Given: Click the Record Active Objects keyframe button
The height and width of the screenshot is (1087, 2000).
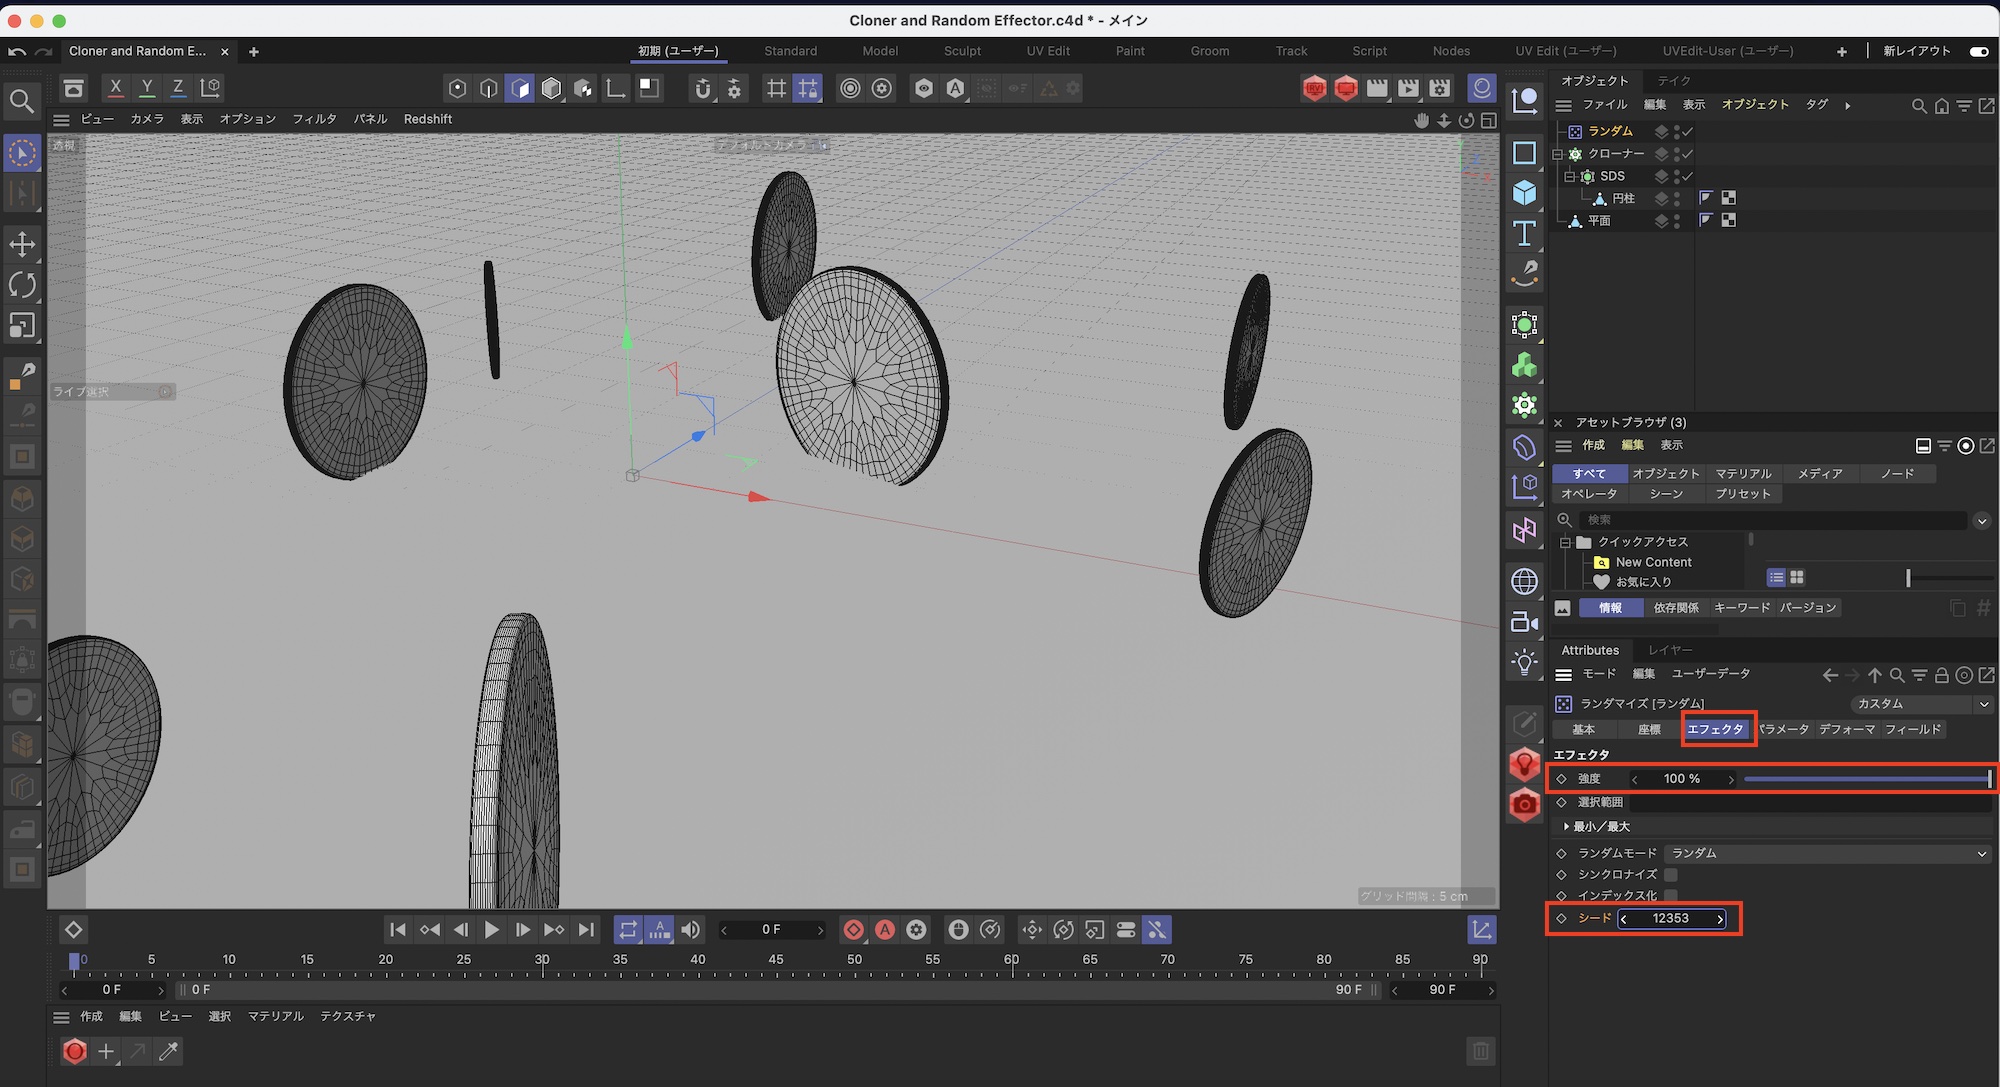Looking at the screenshot, I should [853, 930].
